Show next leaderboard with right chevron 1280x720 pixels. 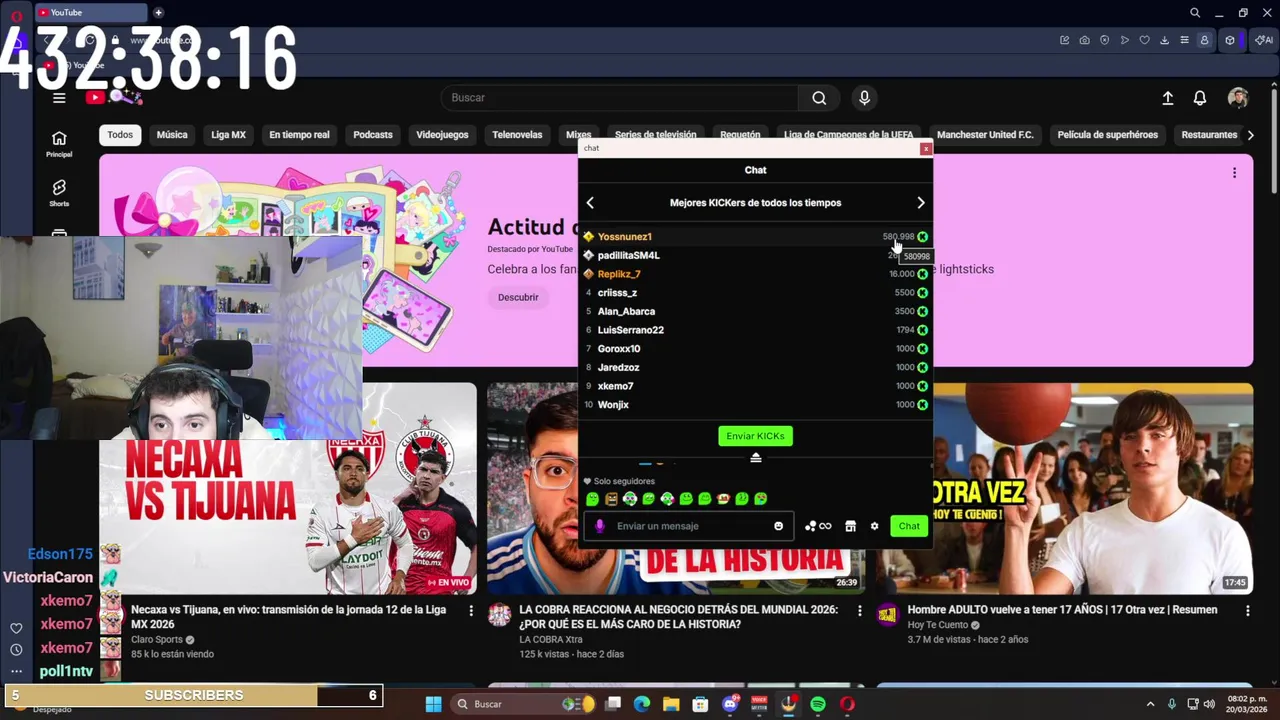click(x=921, y=202)
